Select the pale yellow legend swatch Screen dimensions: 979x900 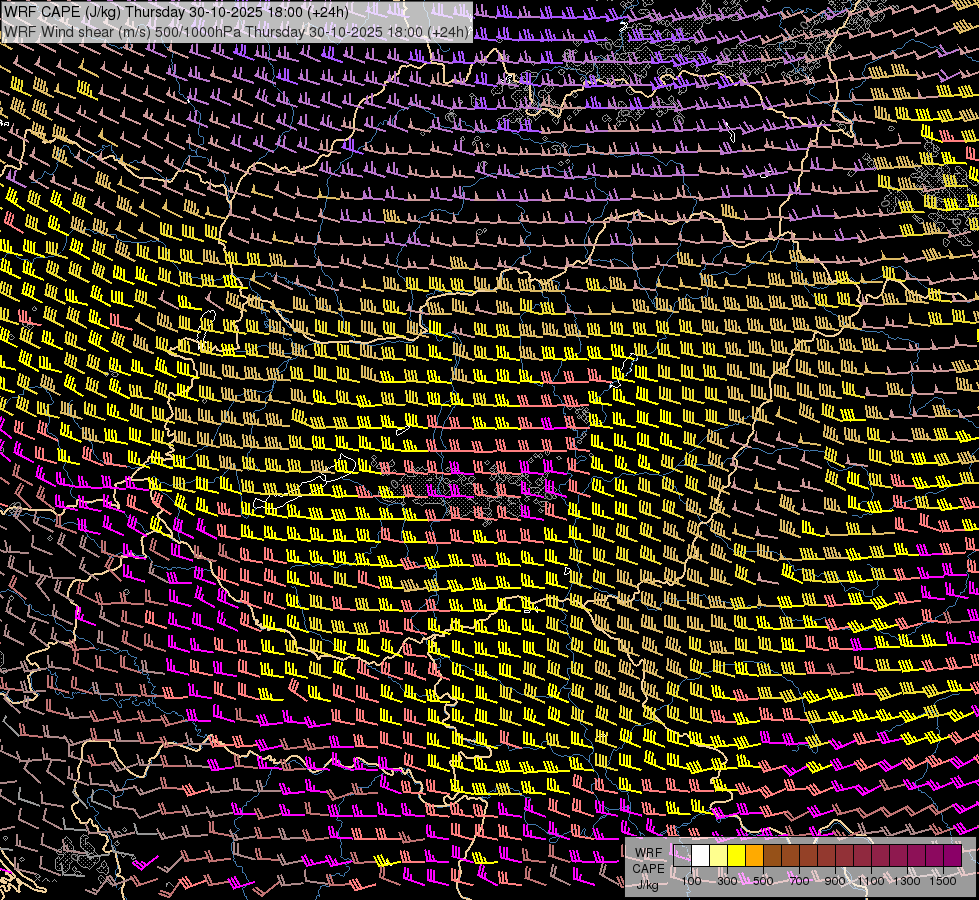click(719, 855)
